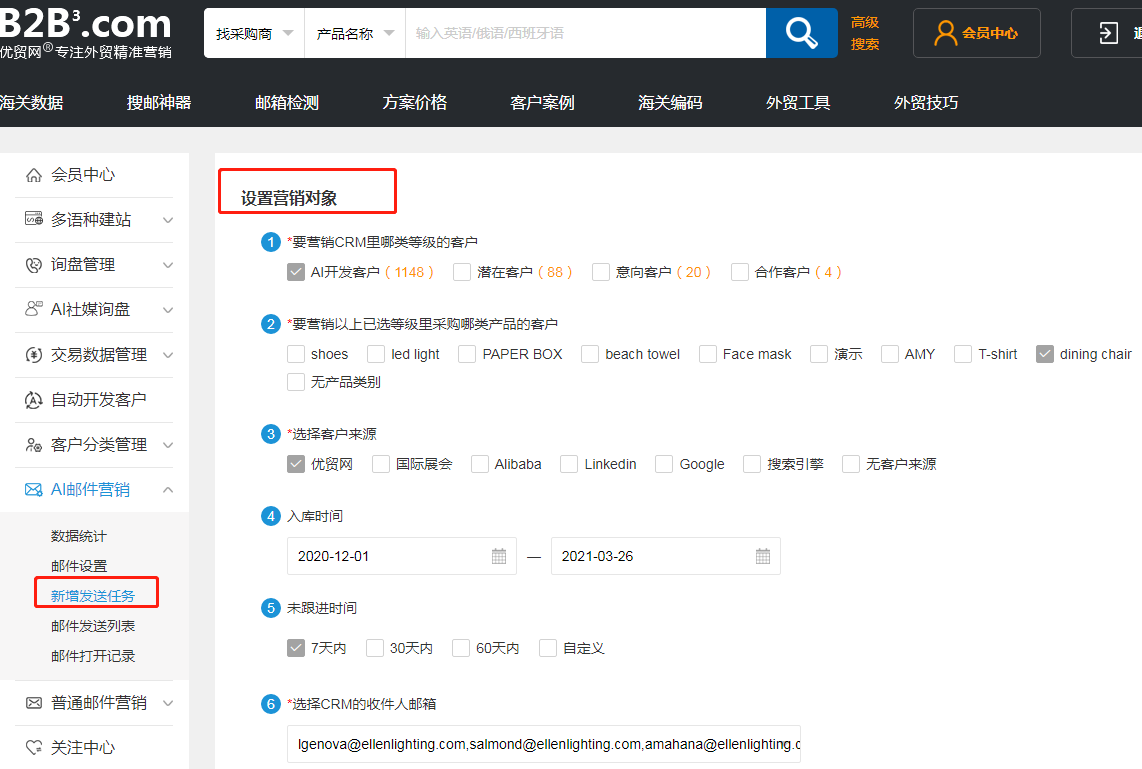Uncheck the 优贸网 source checkbox

(296, 464)
